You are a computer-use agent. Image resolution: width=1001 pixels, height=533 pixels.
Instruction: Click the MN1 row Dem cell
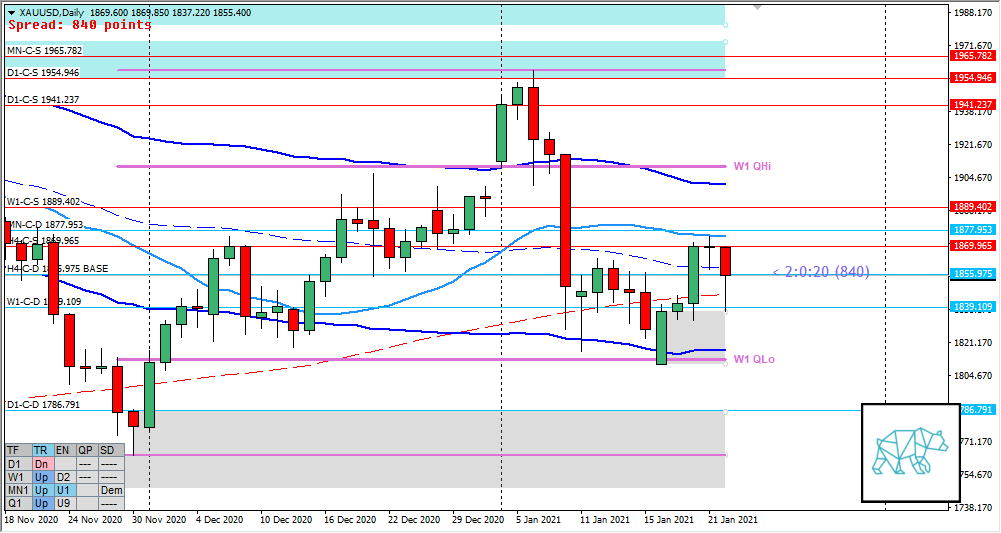point(111,490)
